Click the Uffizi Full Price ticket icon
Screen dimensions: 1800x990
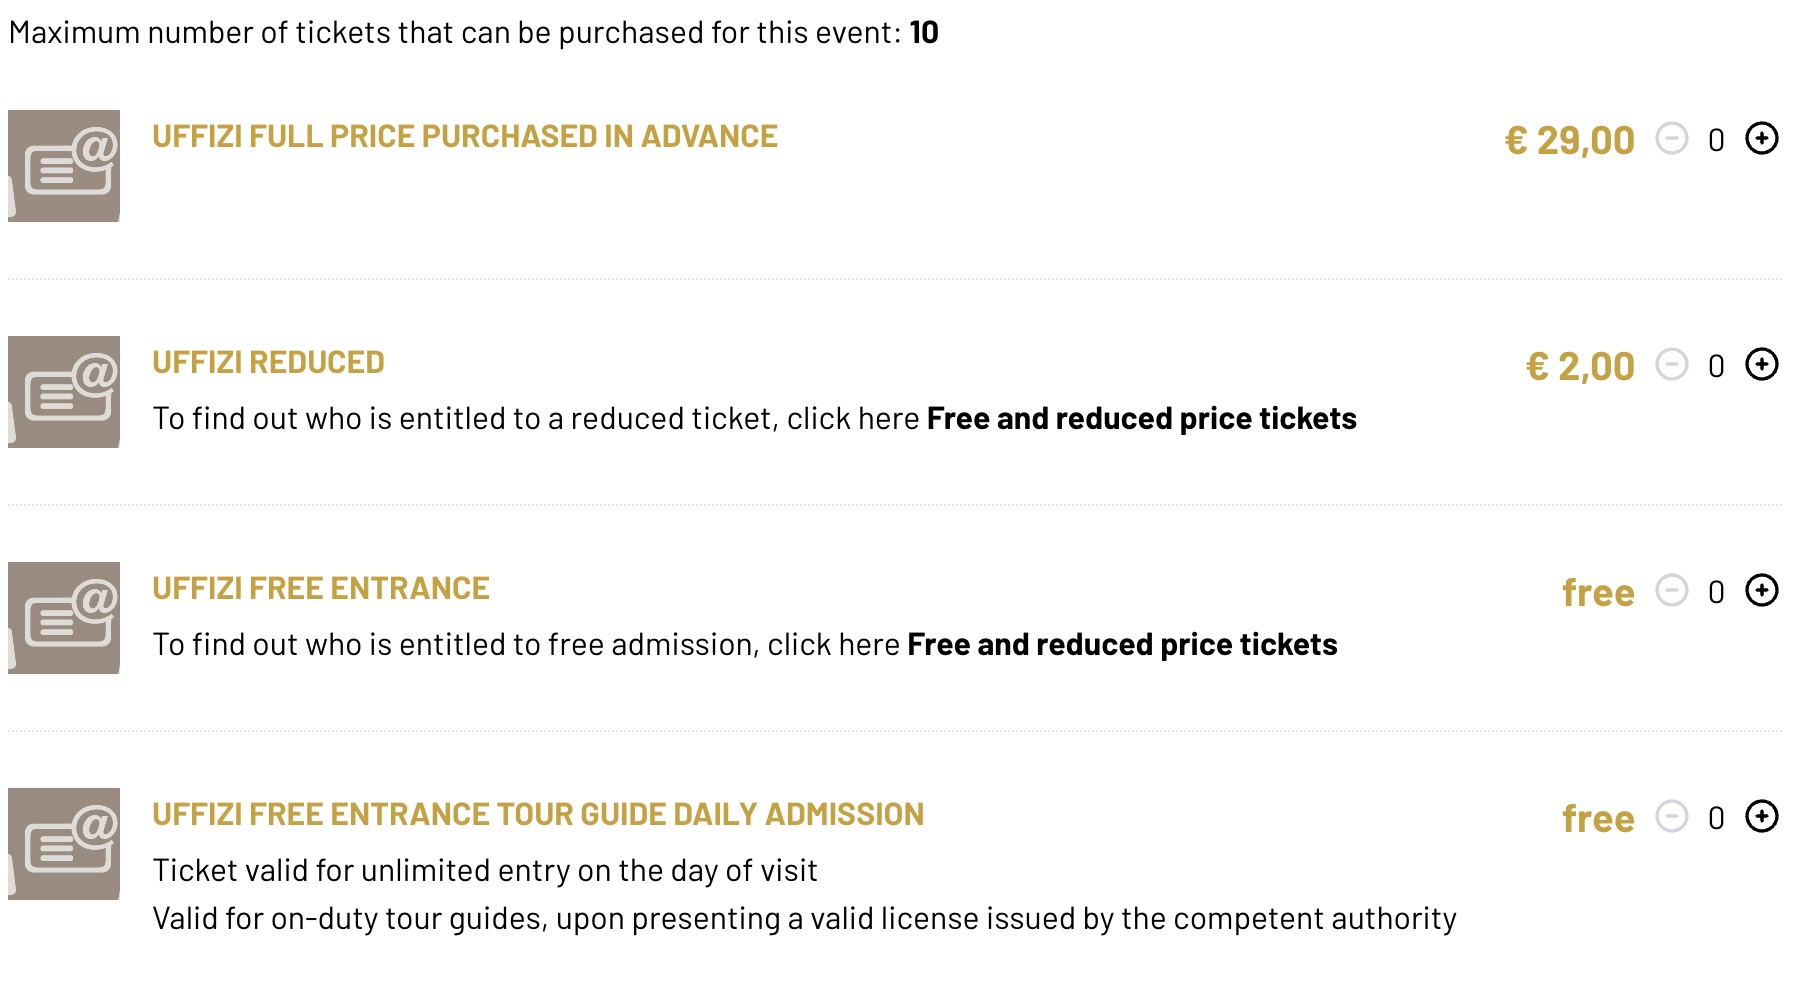point(64,166)
